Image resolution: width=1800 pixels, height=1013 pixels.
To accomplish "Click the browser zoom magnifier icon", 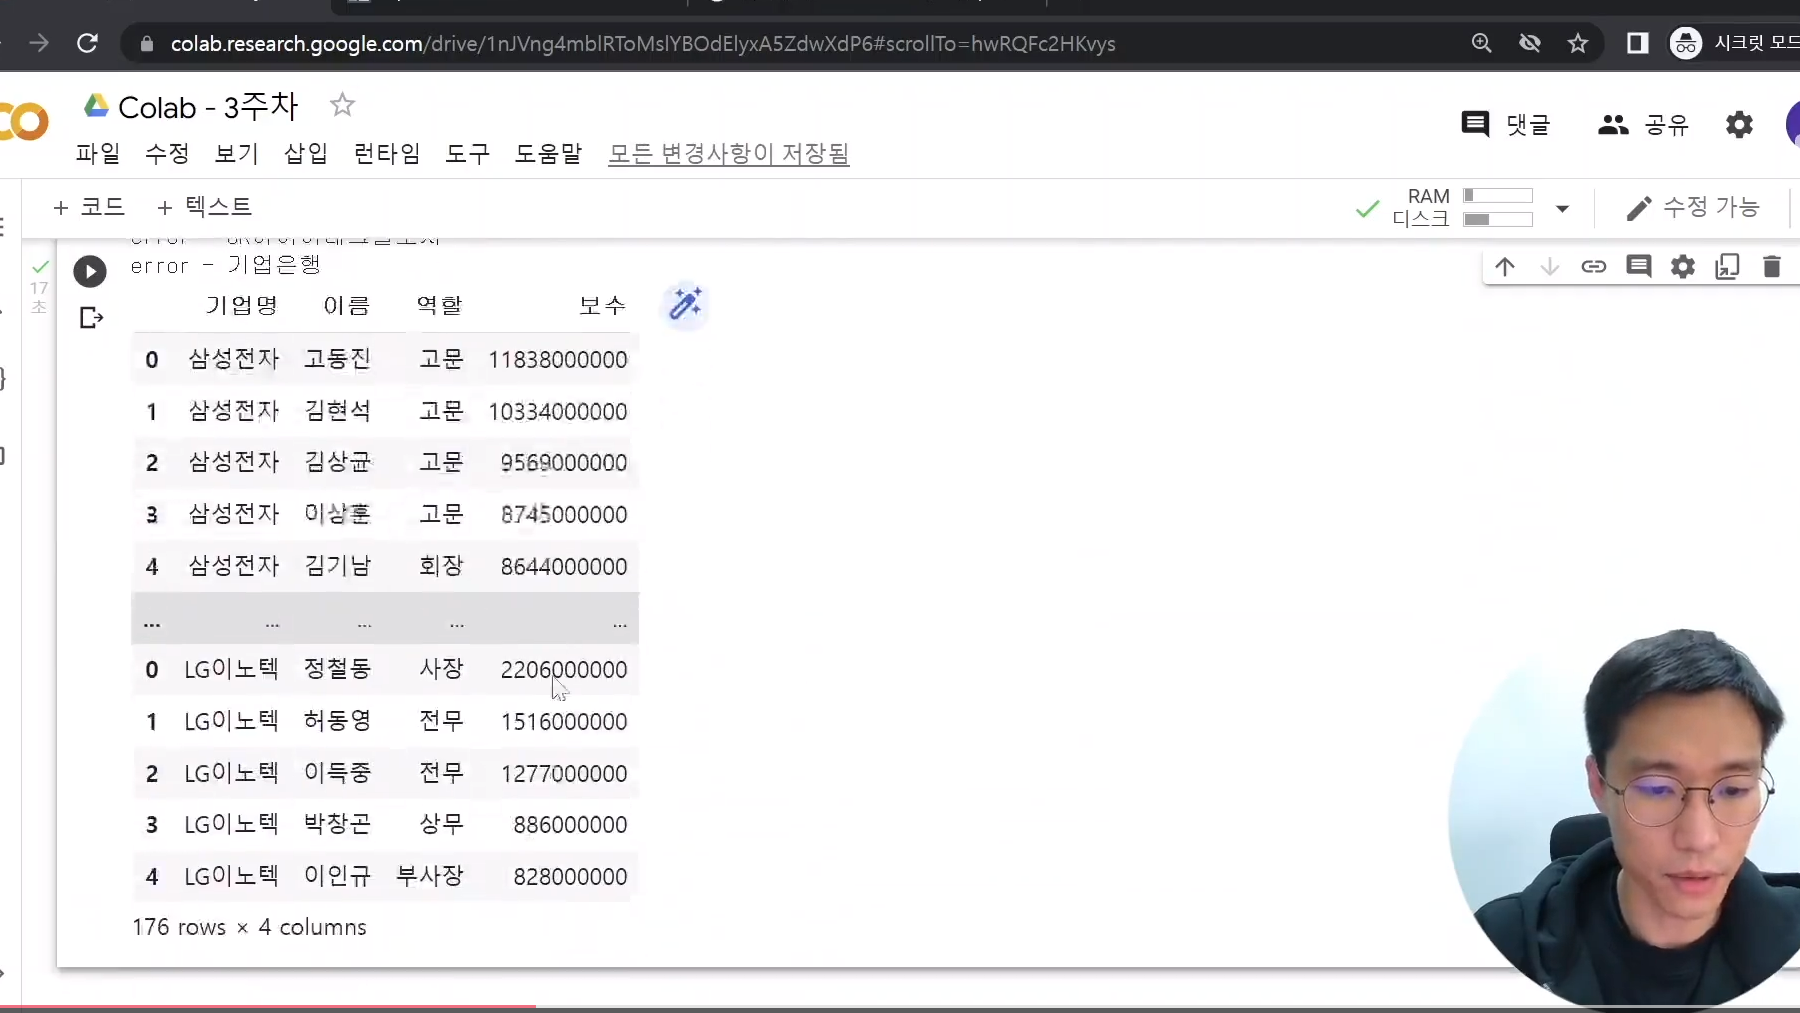I will coord(1481,43).
